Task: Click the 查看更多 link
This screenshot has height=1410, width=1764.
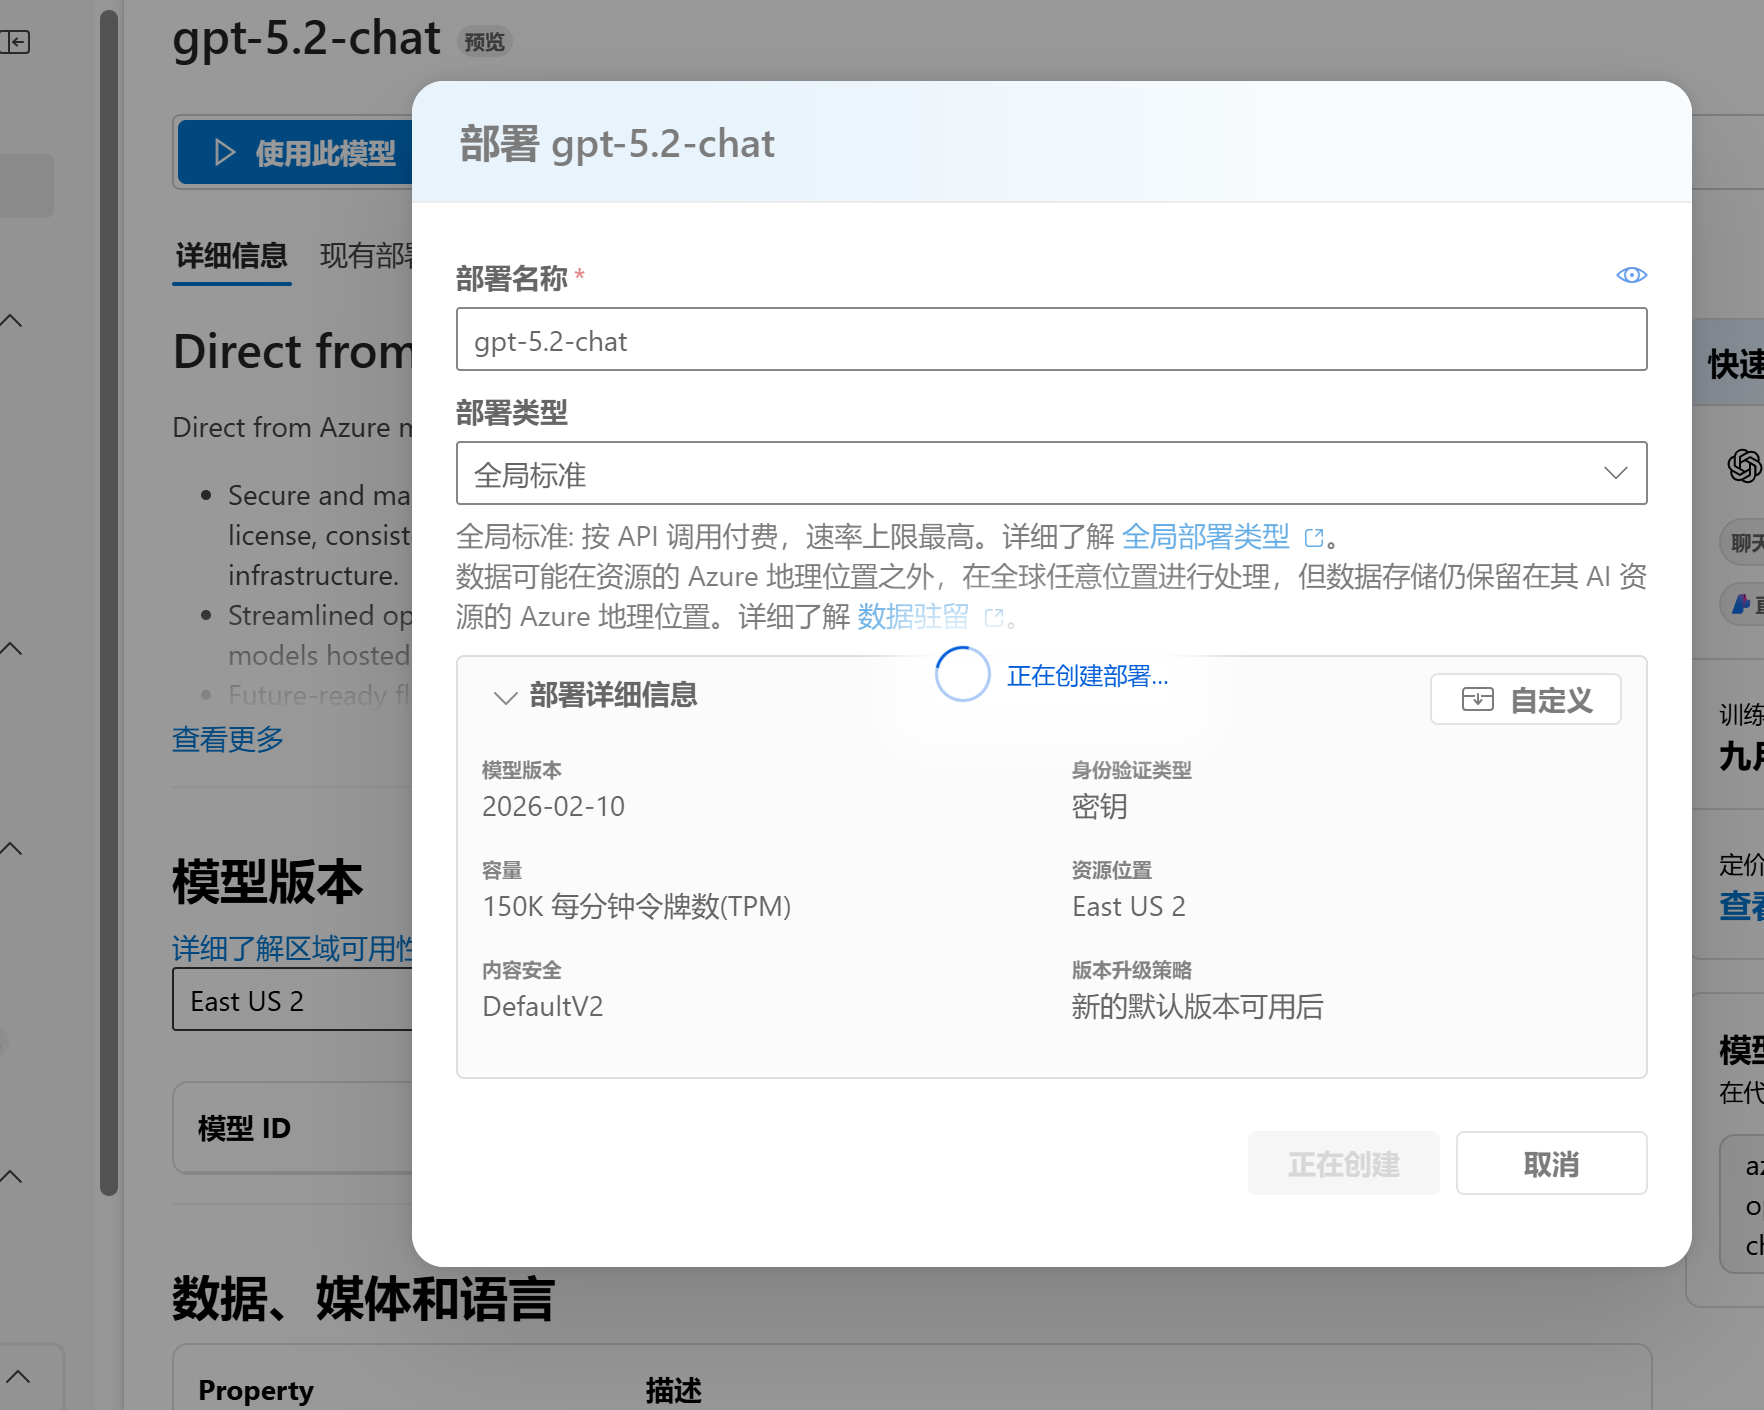Action: tap(228, 739)
